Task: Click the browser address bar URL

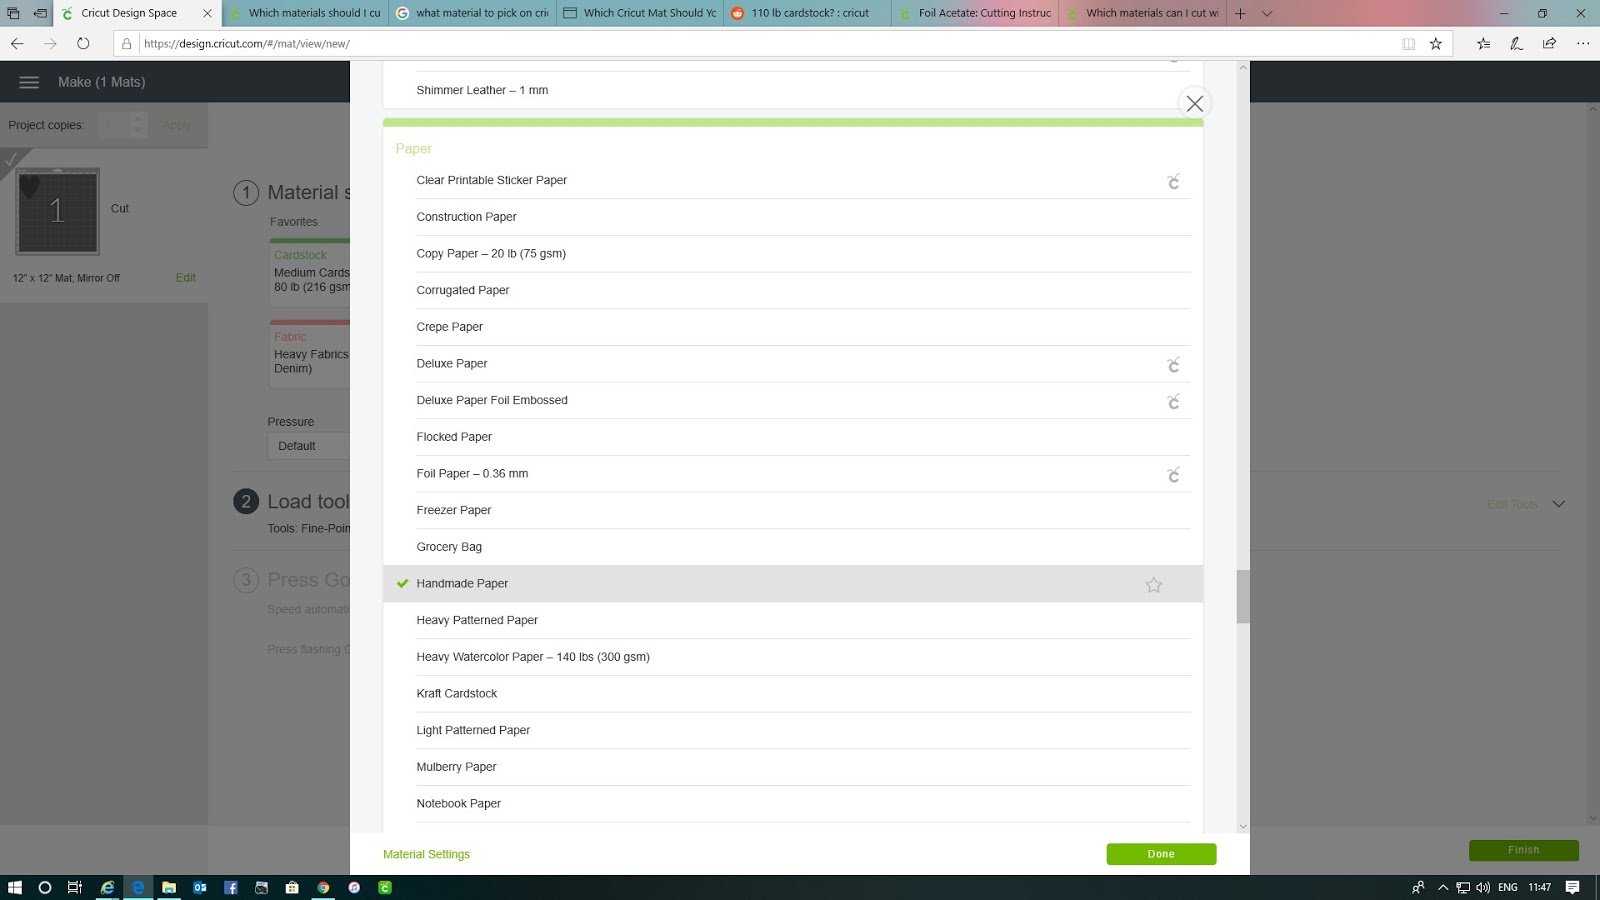Action: pos(247,44)
